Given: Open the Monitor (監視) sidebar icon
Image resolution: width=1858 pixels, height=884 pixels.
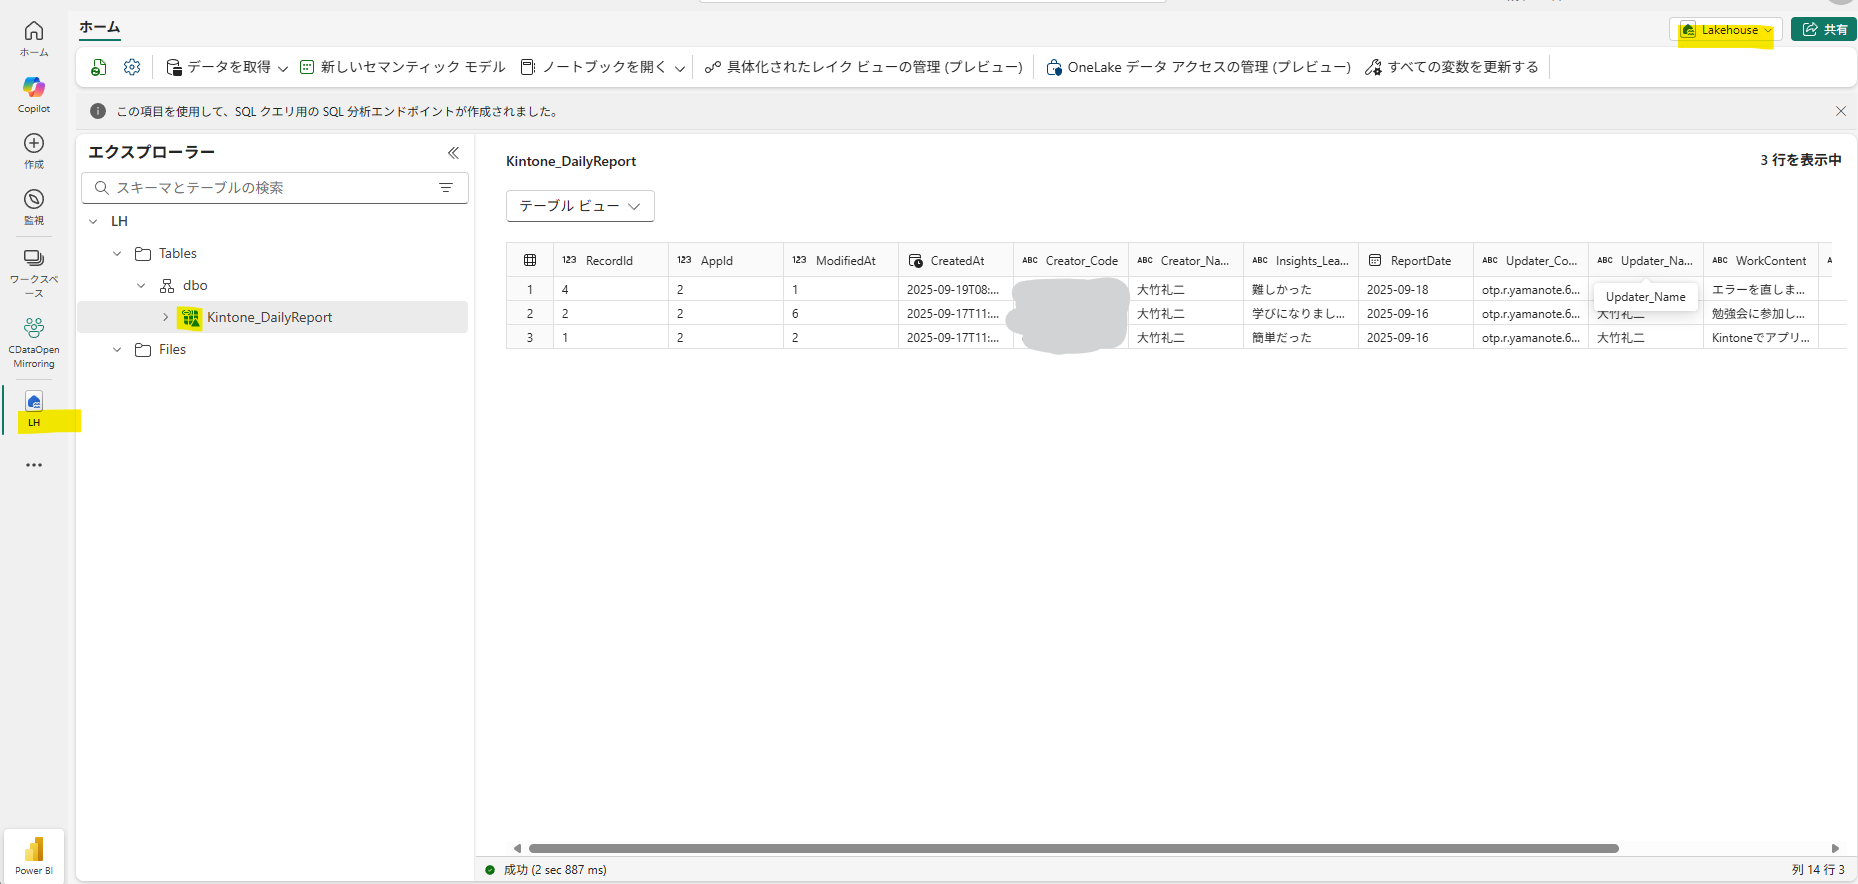Looking at the screenshot, I should click(x=34, y=206).
